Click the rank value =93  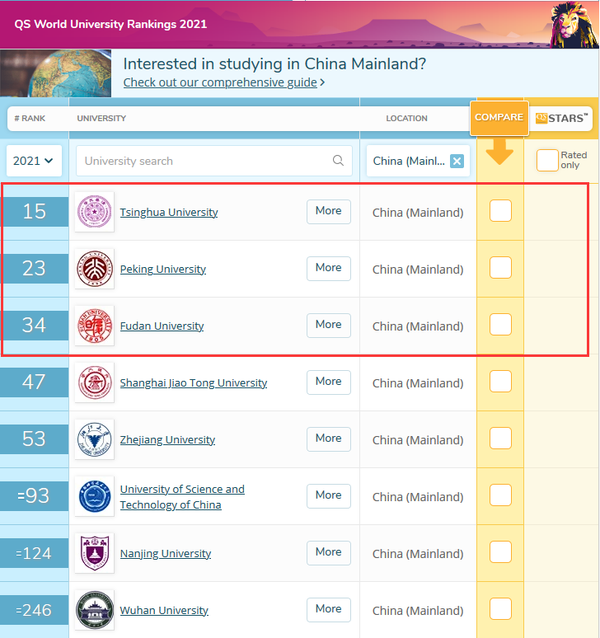click(34, 496)
